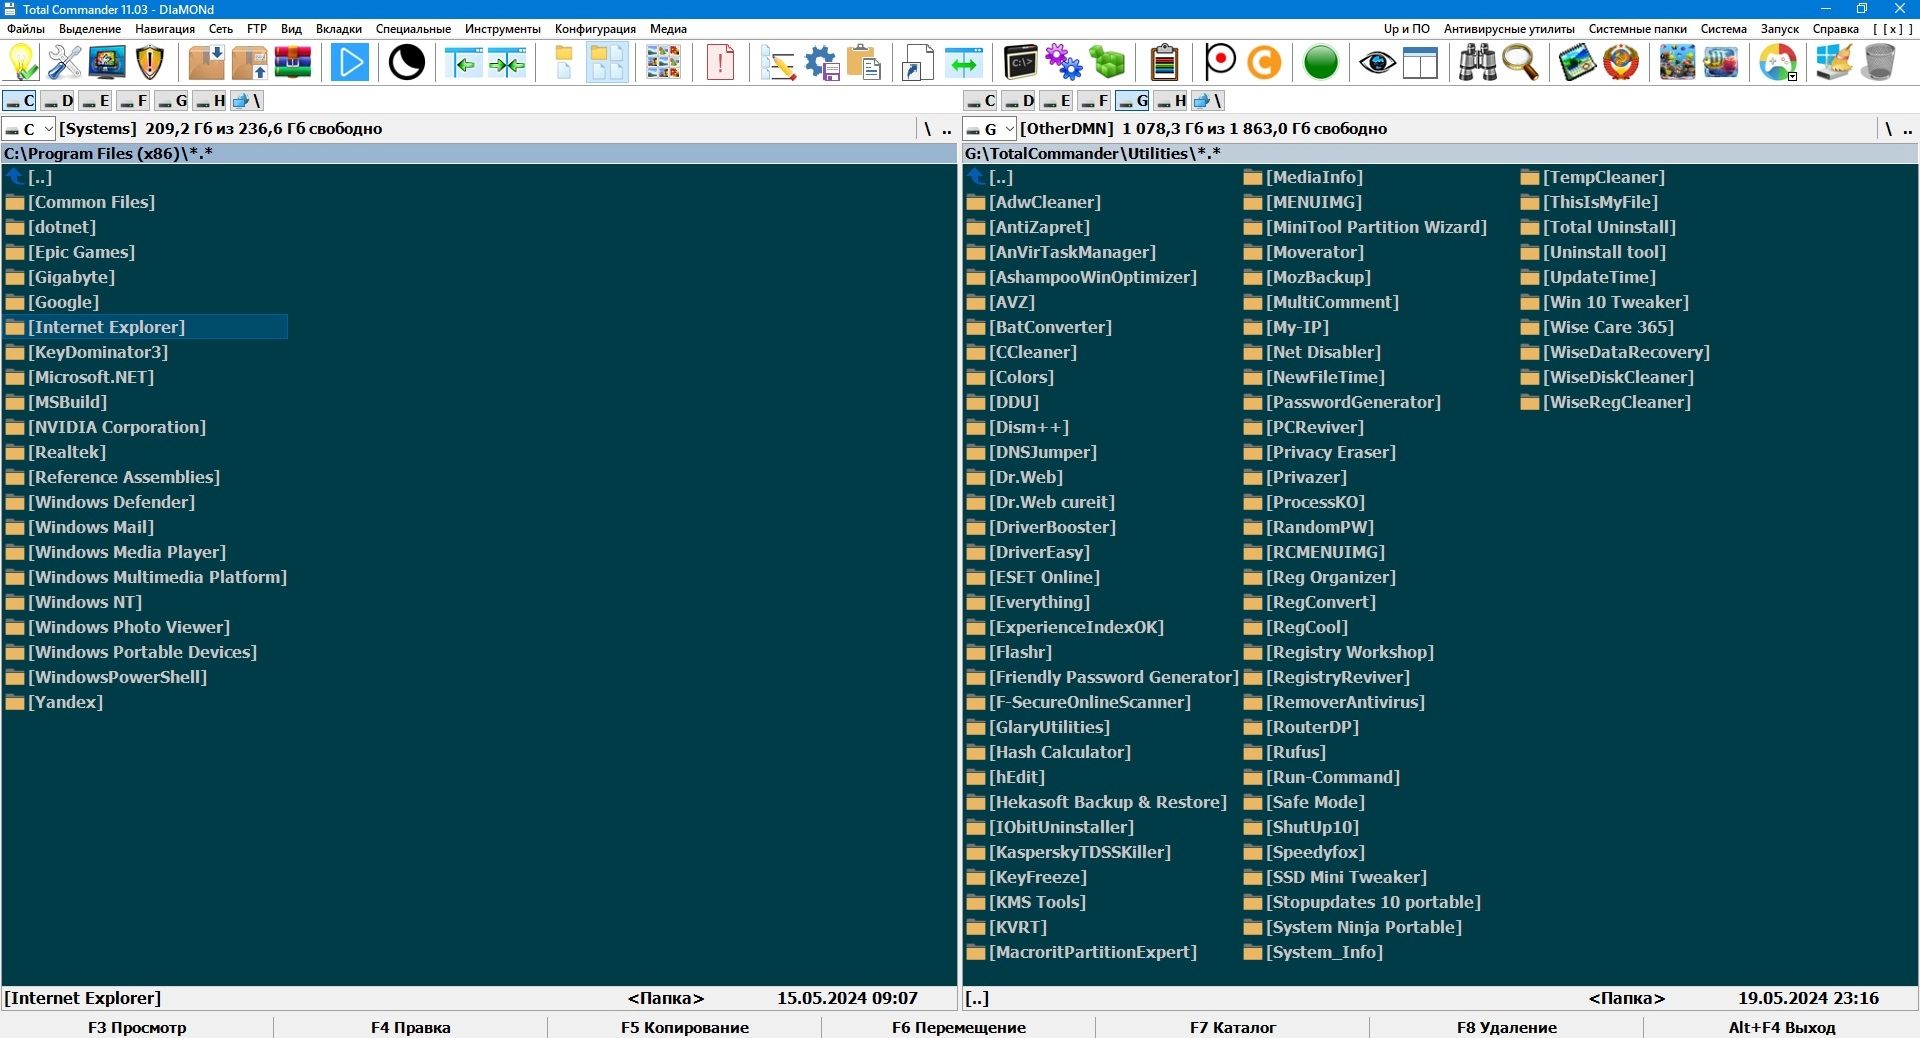
Task: Click the recycle bin icon in toolbar
Action: click(1879, 63)
